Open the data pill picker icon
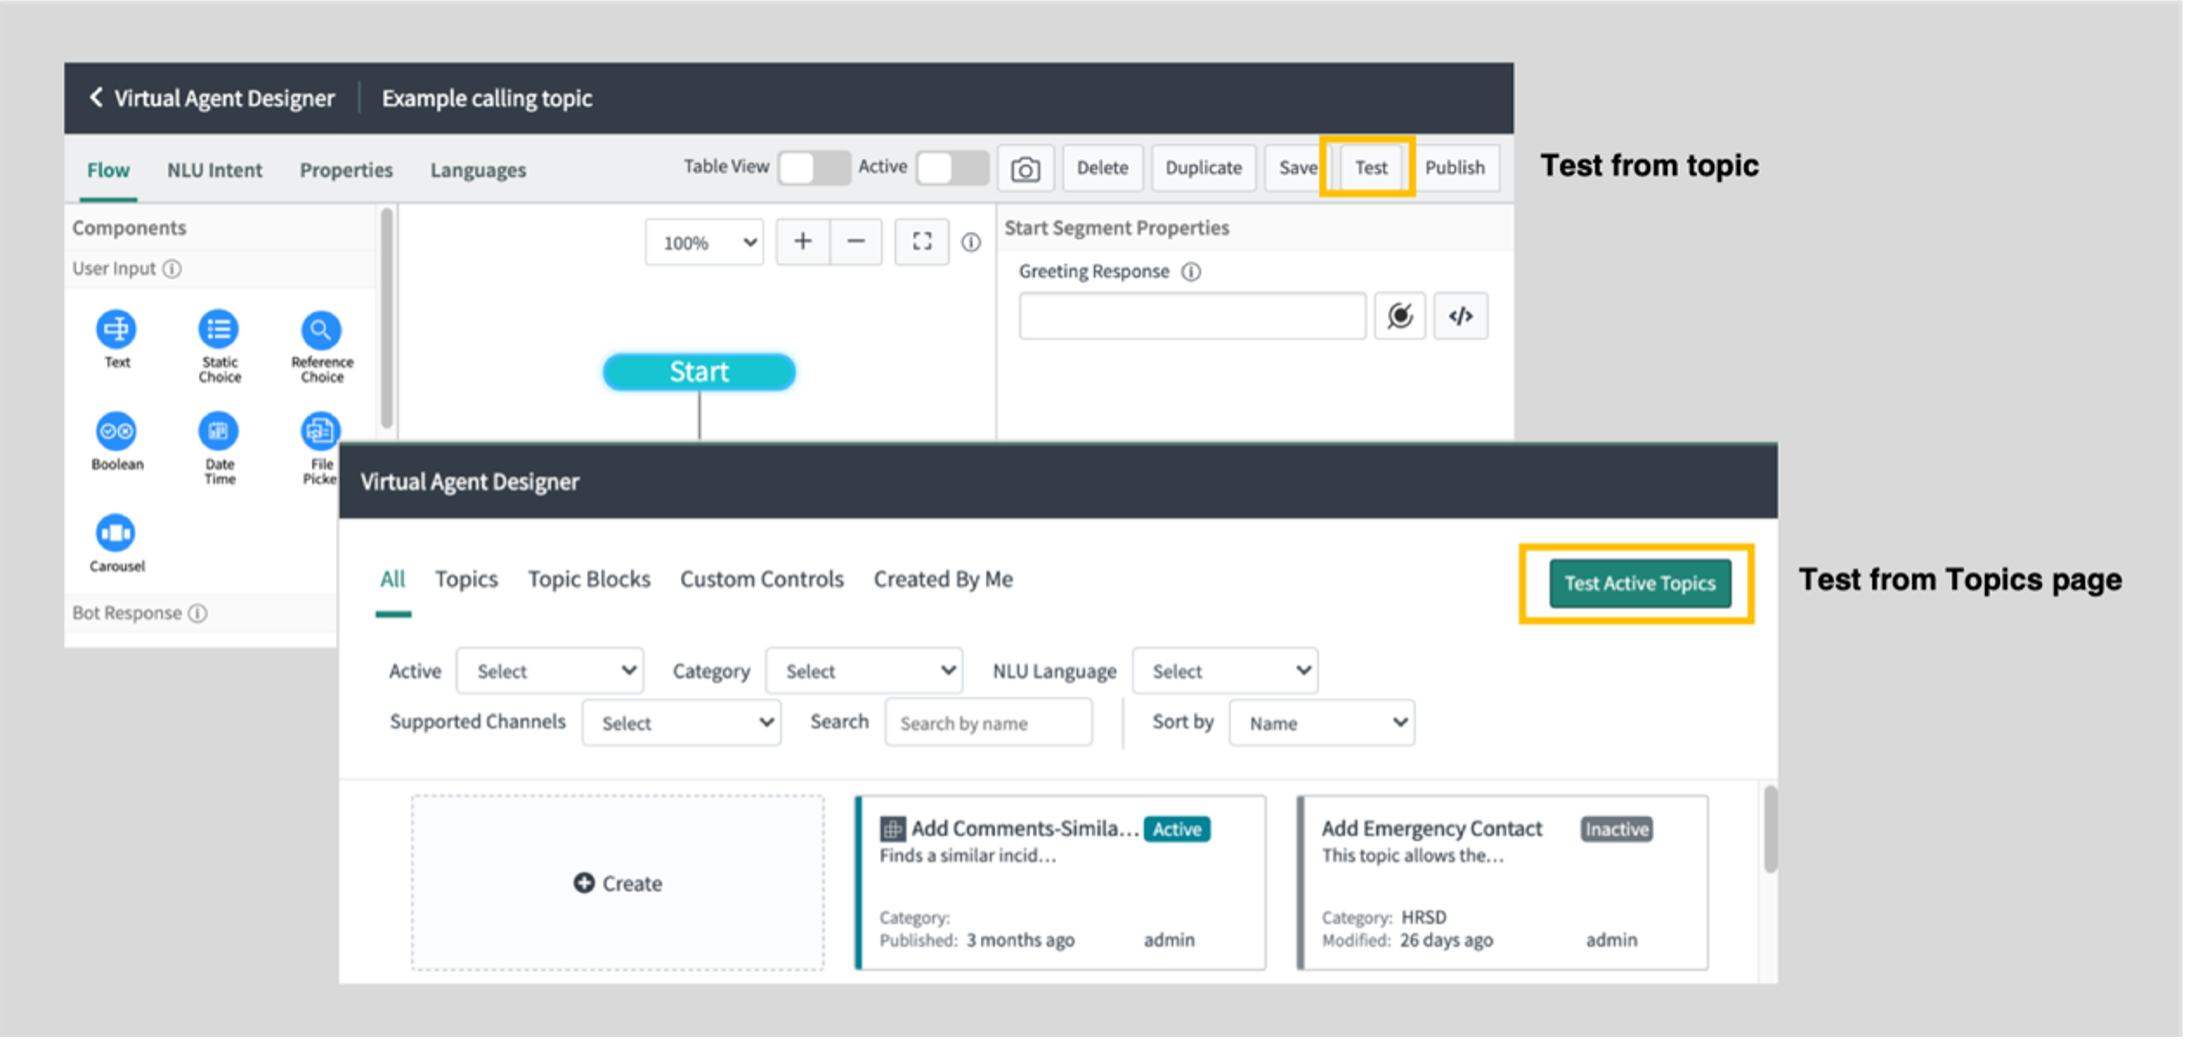Image resolution: width=2200 pixels, height=1041 pixels. click(1400, 316)
